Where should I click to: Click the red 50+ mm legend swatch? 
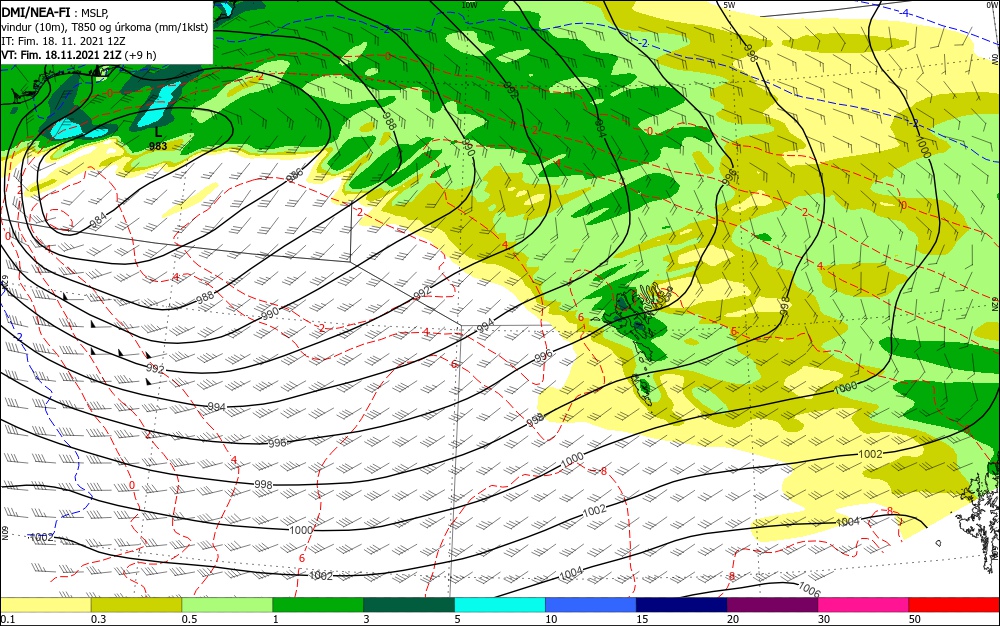pyautogui.click(x=954, y=605)
